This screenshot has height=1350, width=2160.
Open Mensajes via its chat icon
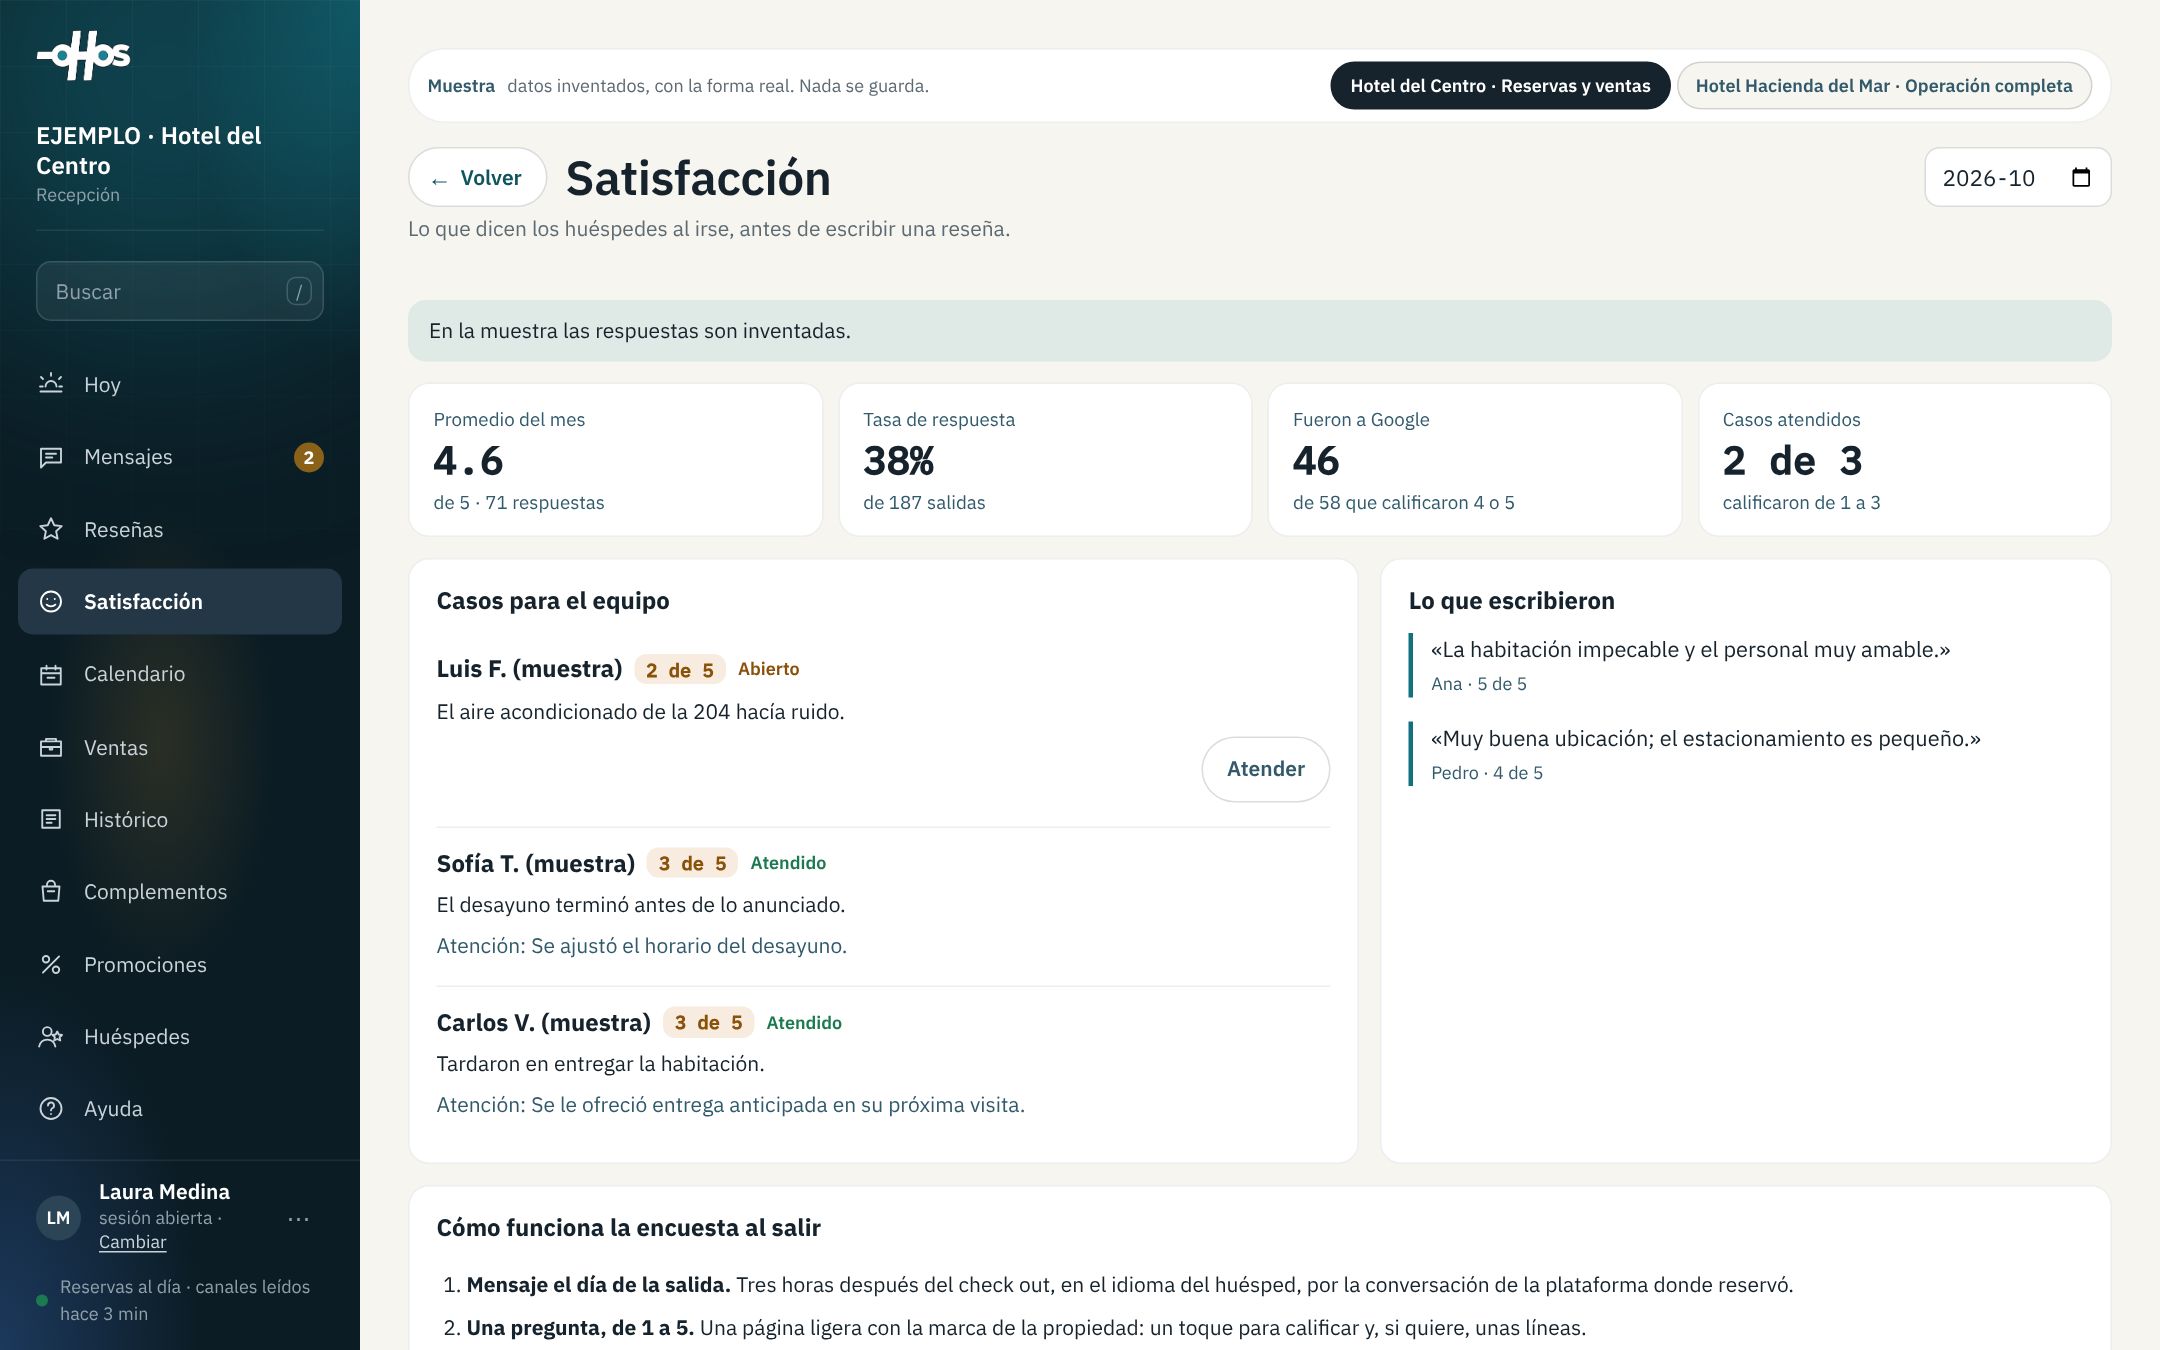51,457
